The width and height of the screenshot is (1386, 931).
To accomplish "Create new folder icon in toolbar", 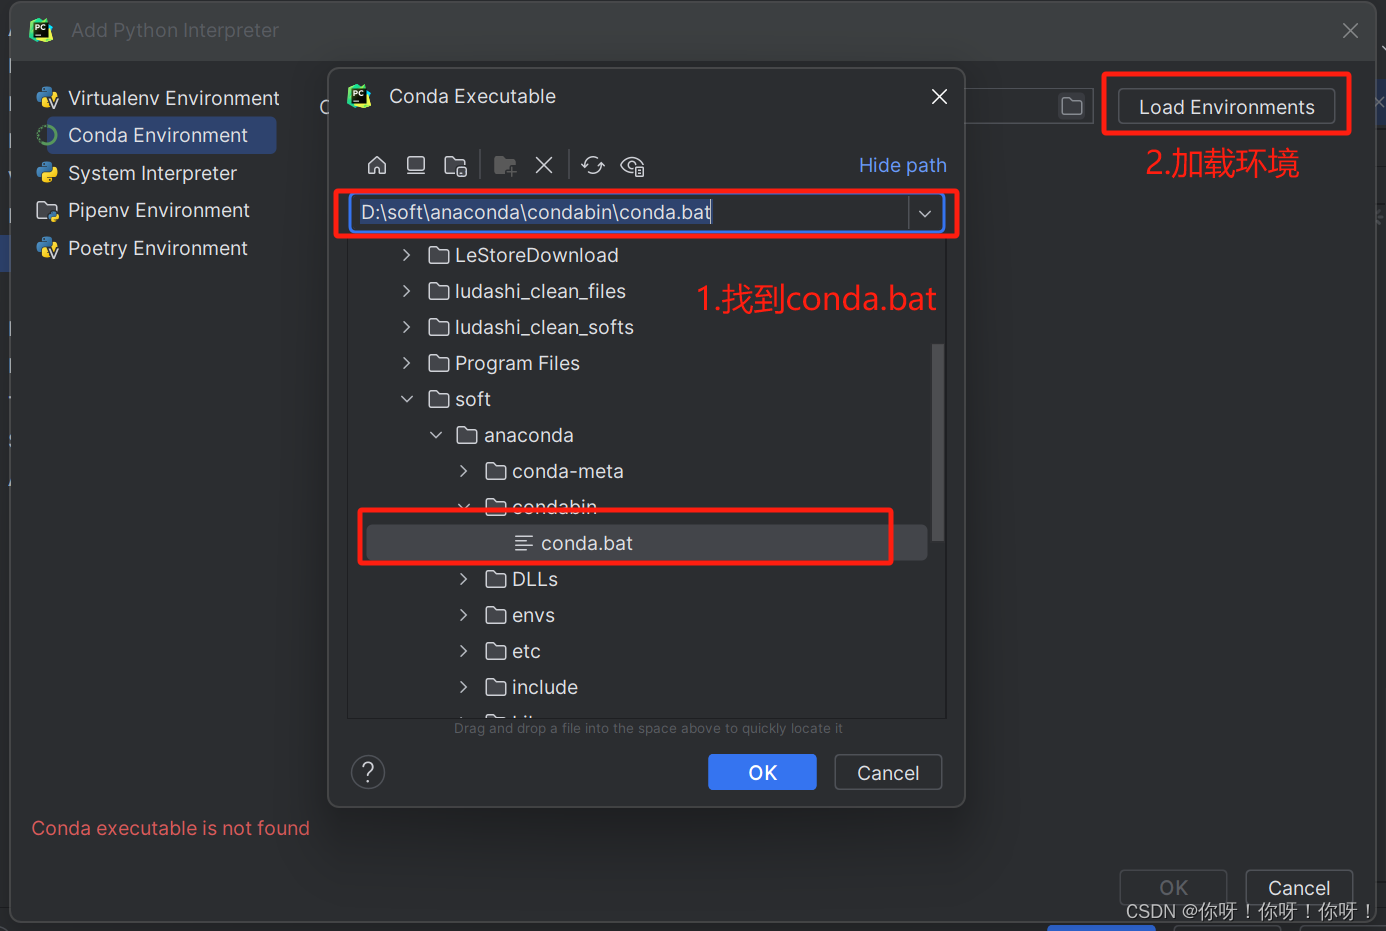I will (x=505, y=165).
